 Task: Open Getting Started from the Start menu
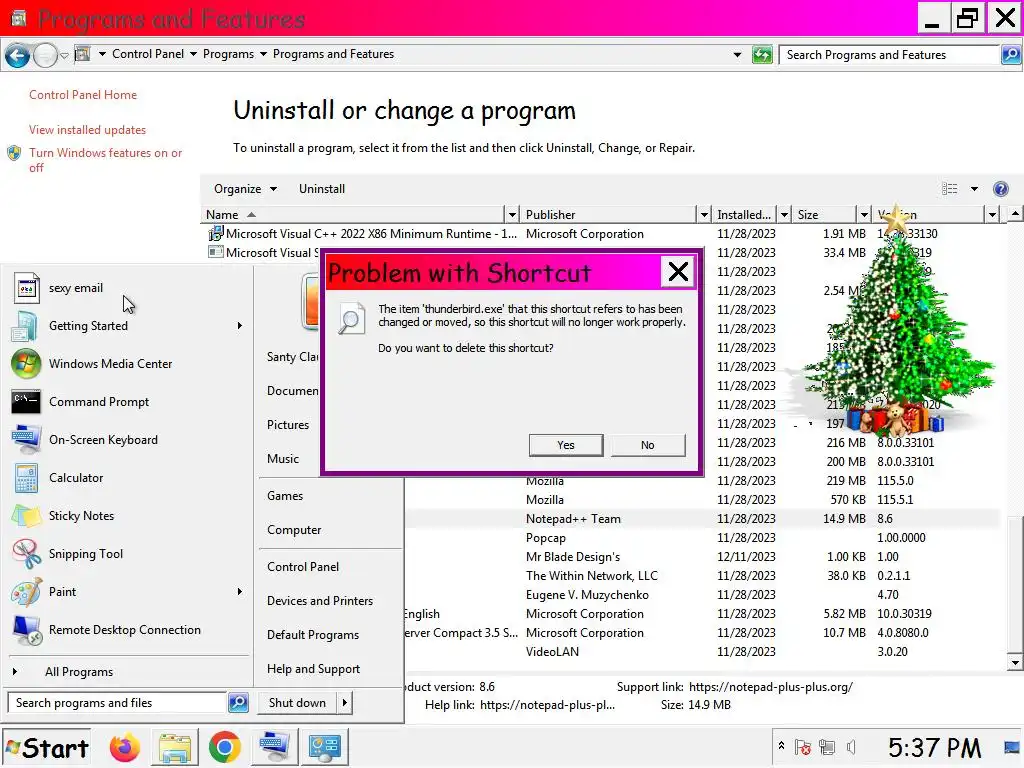click(88, 326)
